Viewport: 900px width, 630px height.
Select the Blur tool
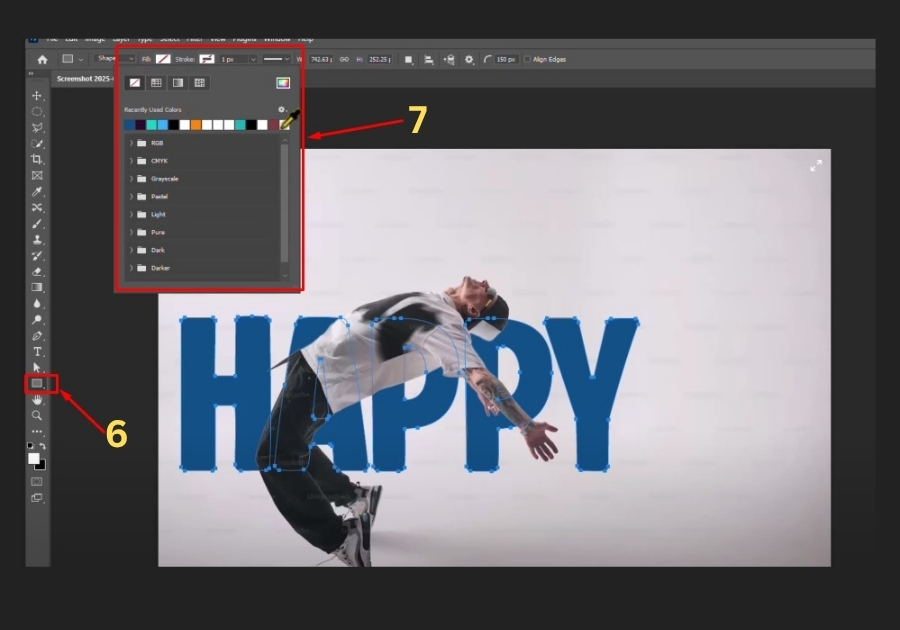pyautogui.click(x=37, y=303)
